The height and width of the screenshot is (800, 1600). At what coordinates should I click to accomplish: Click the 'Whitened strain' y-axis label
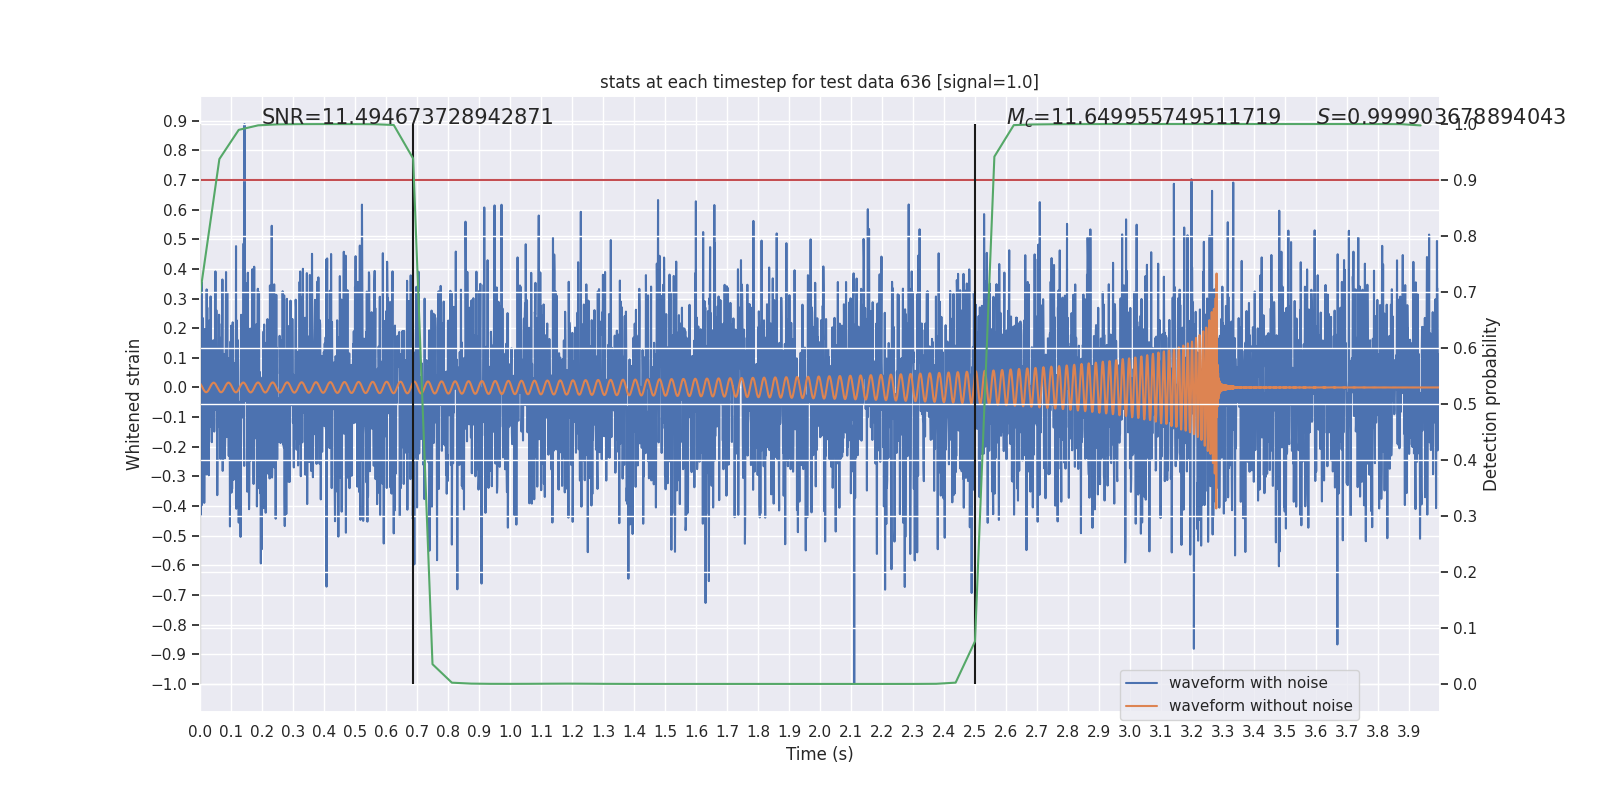(133, 404)
